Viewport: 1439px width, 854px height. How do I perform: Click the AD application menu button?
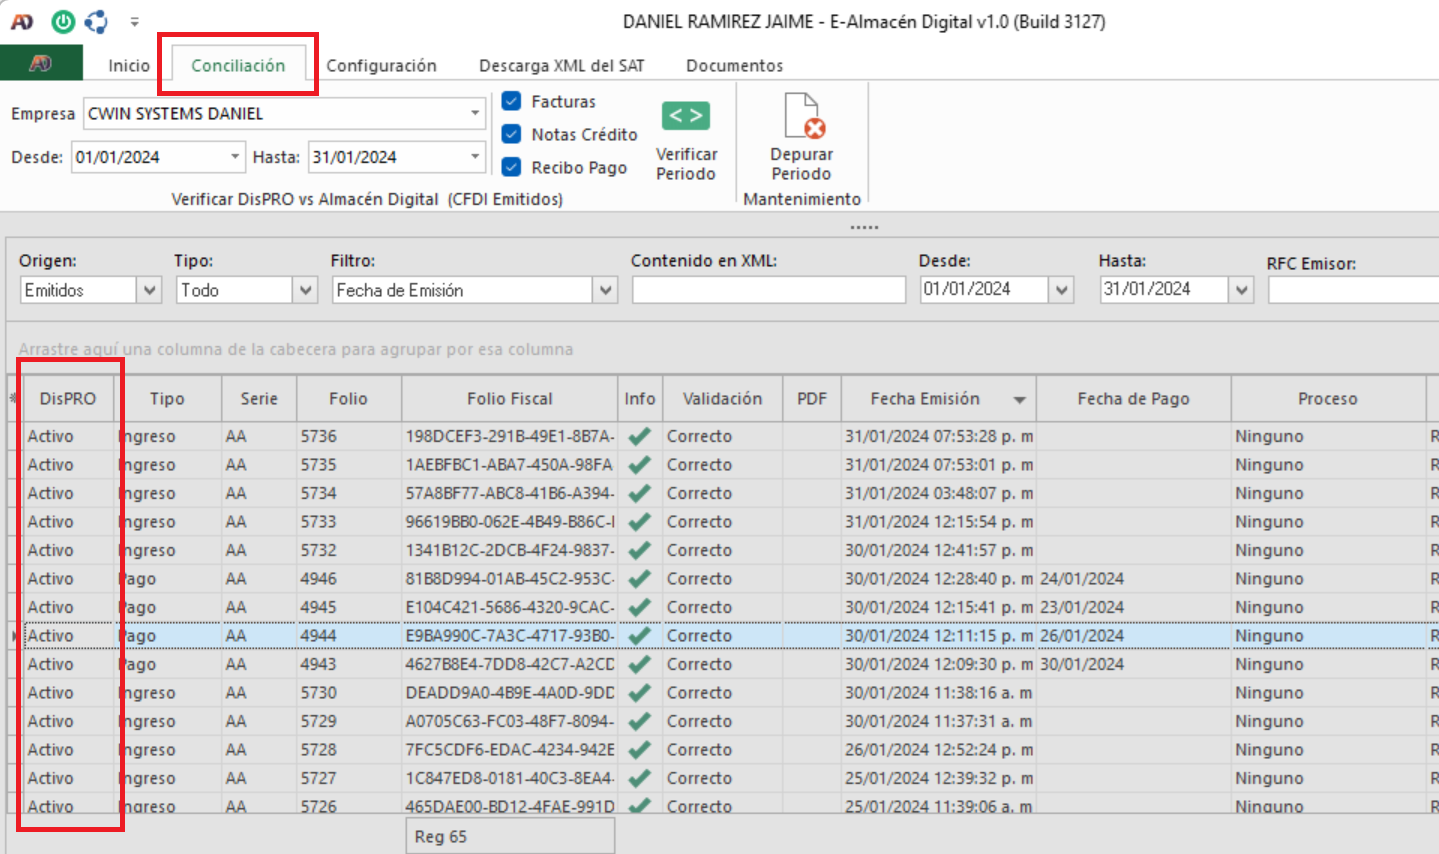tap(40, 64)
